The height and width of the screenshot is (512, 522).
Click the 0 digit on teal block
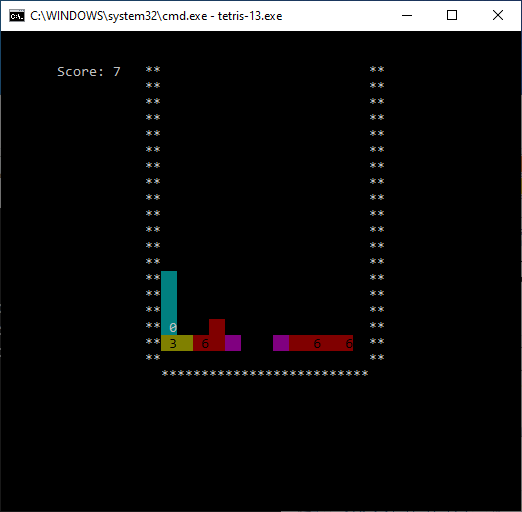tap(173, 328)
